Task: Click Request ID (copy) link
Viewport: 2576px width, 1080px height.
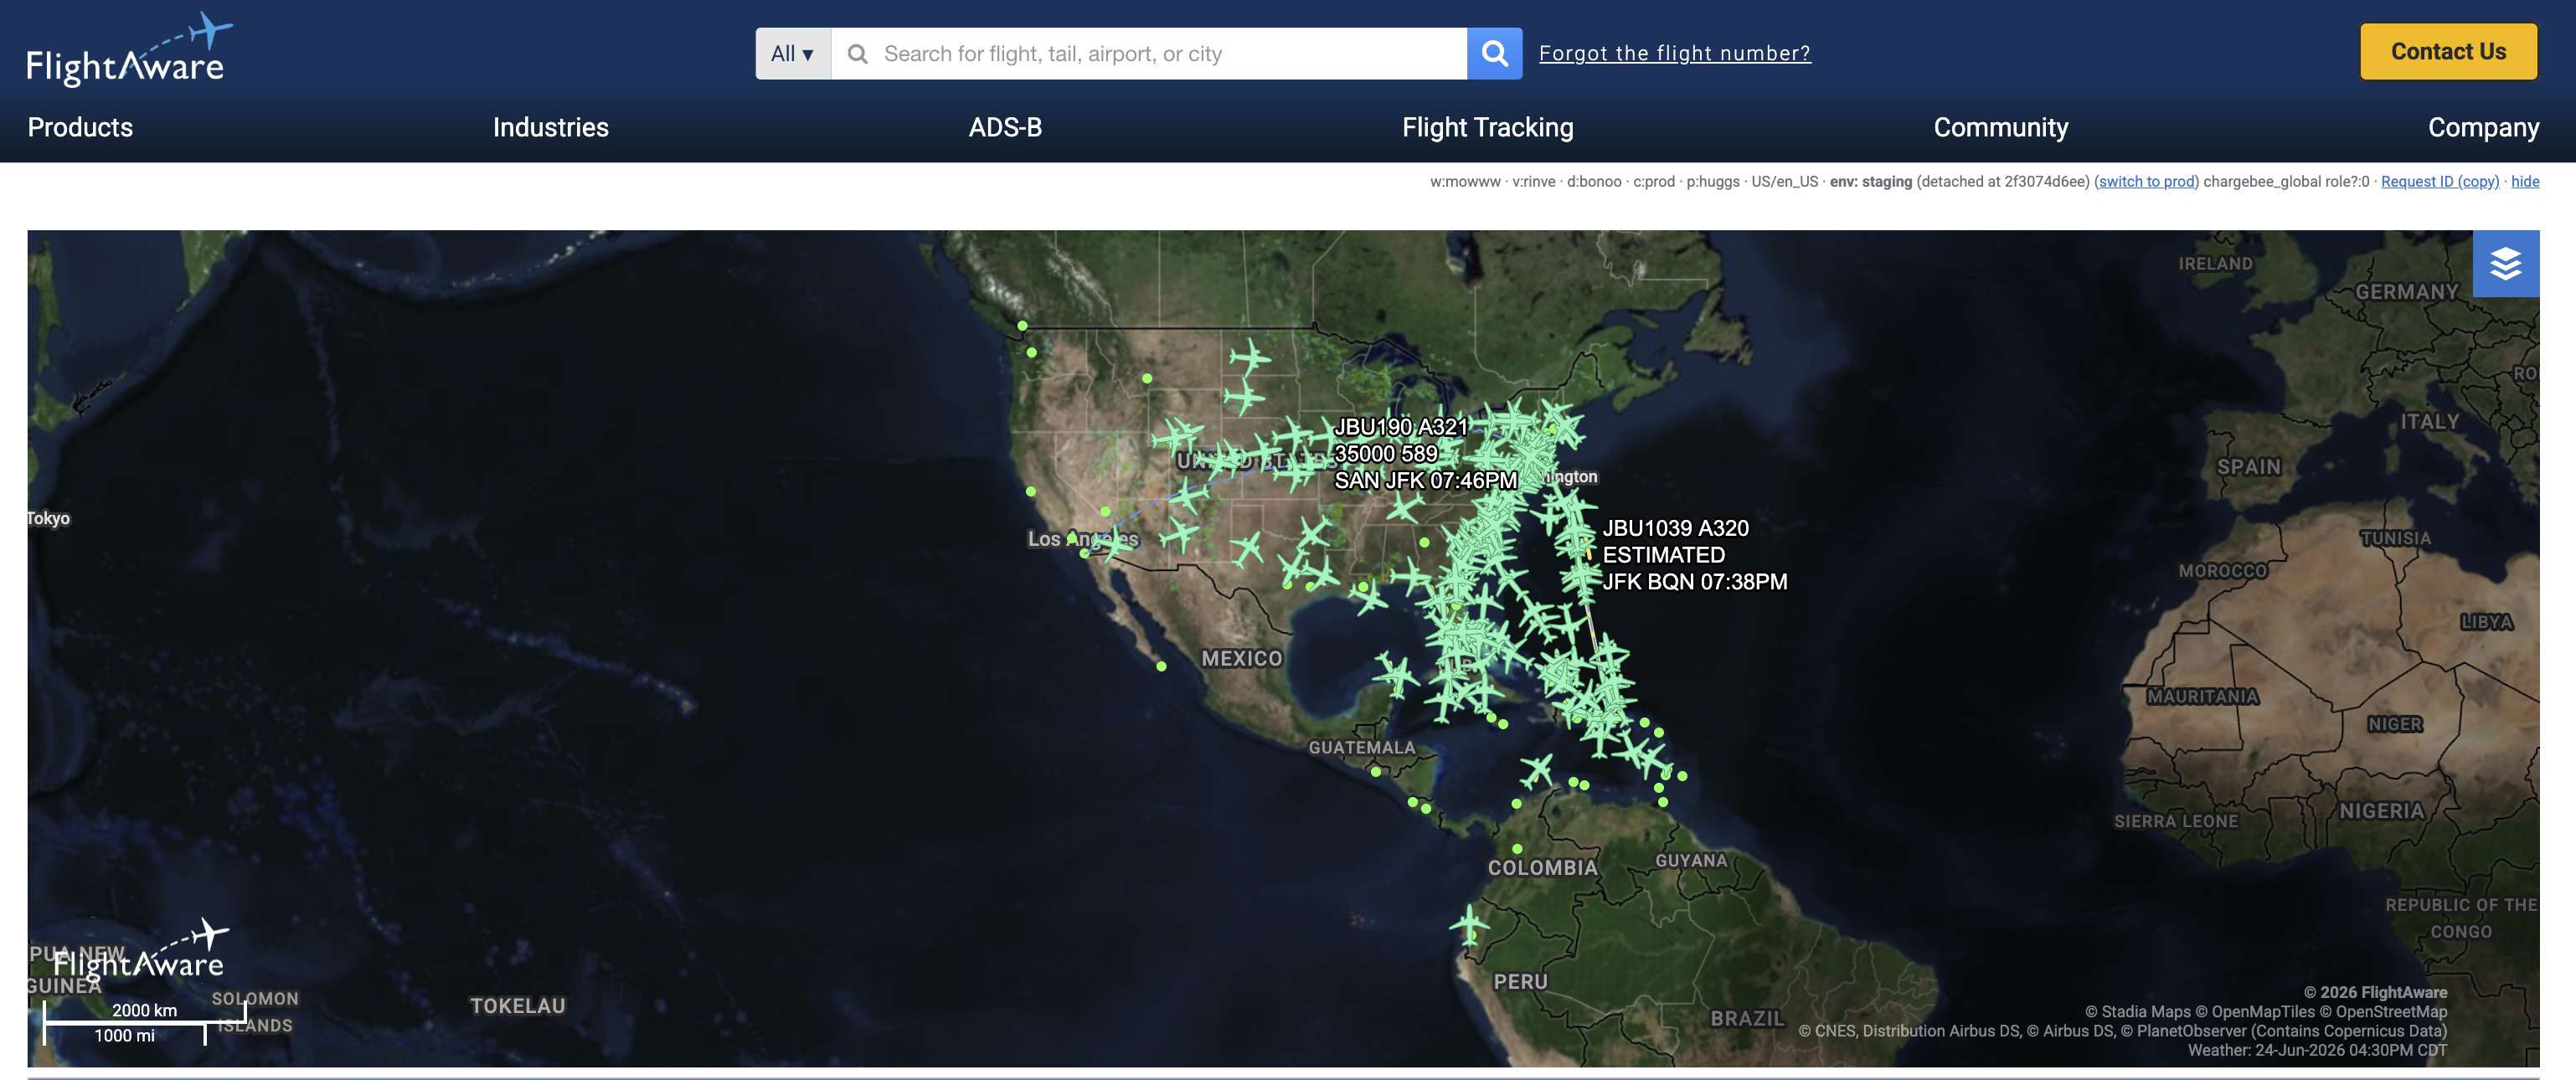Action: pos(2439,181)
